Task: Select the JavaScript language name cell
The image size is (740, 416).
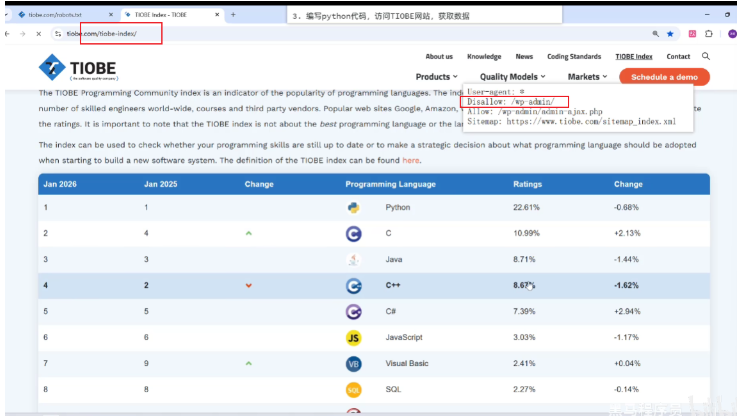Action: 404,337
